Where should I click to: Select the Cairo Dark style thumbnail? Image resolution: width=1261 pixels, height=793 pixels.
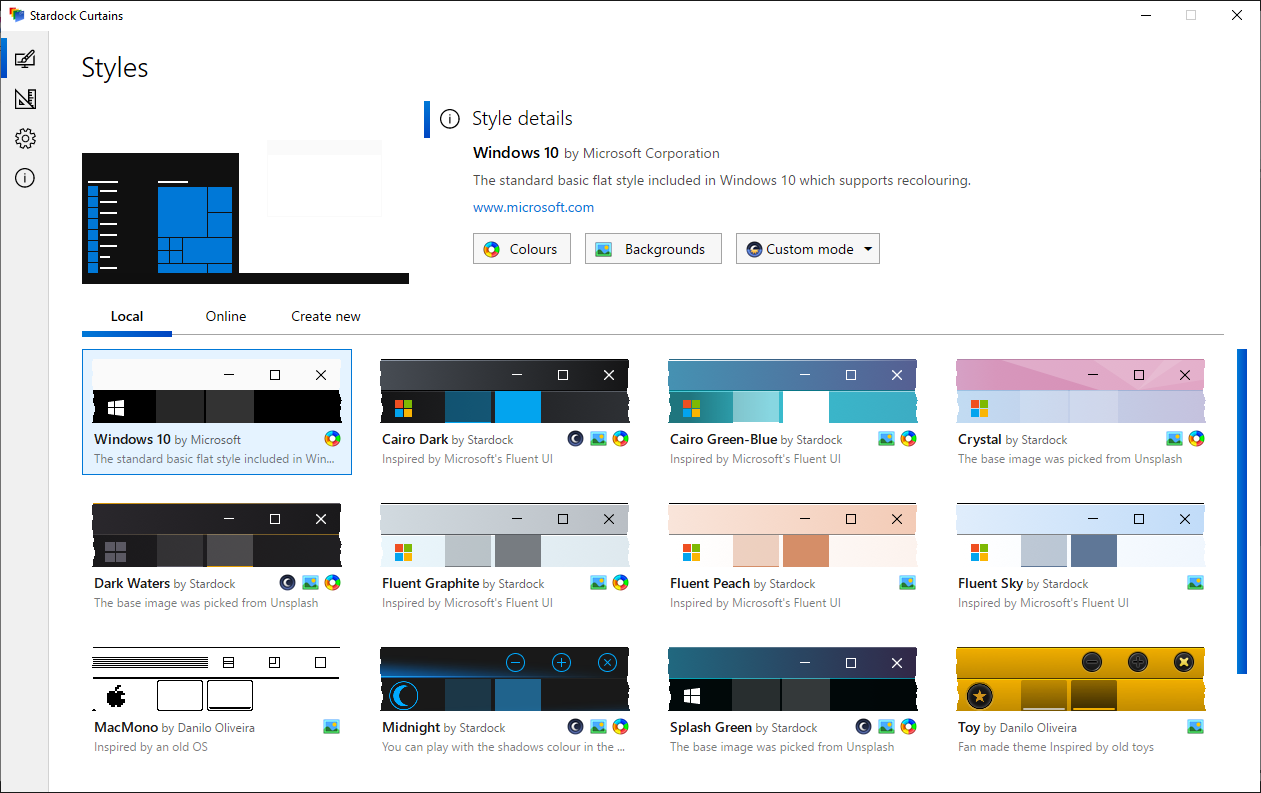tap(504, 391)
